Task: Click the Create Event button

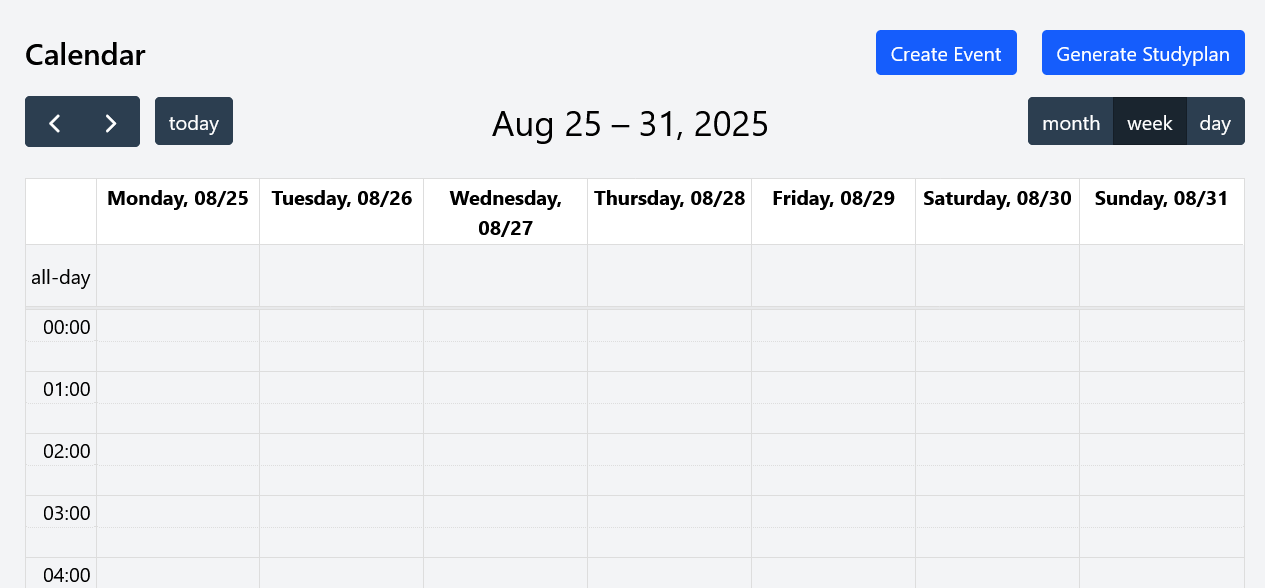Action: 946,53
